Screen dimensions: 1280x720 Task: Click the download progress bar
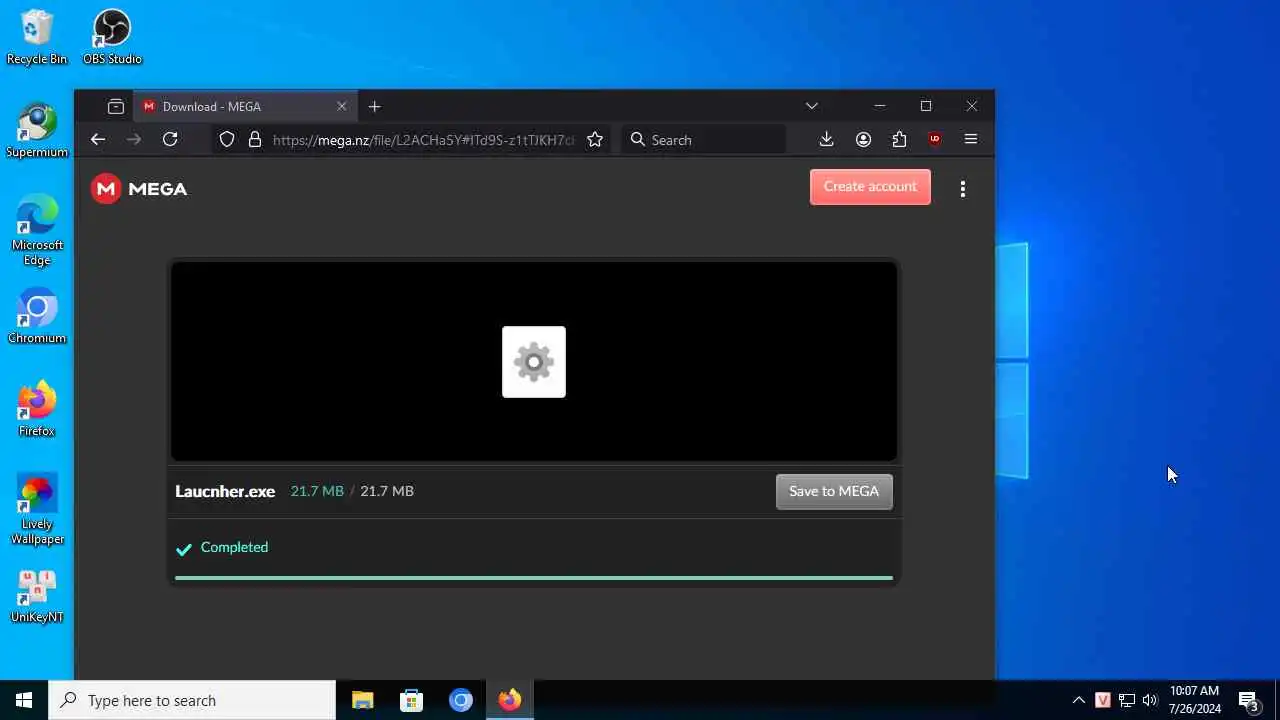tap(534, 577)
